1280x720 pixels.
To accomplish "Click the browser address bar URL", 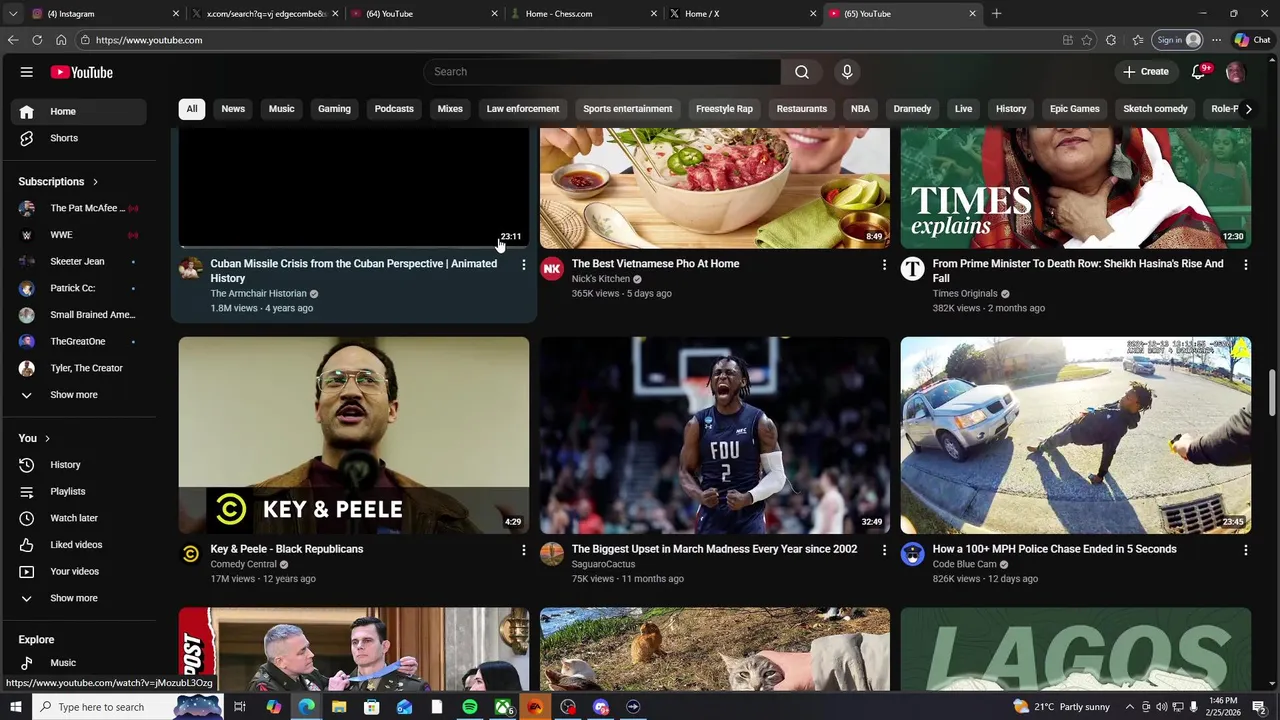I will [x=149, y=40].
